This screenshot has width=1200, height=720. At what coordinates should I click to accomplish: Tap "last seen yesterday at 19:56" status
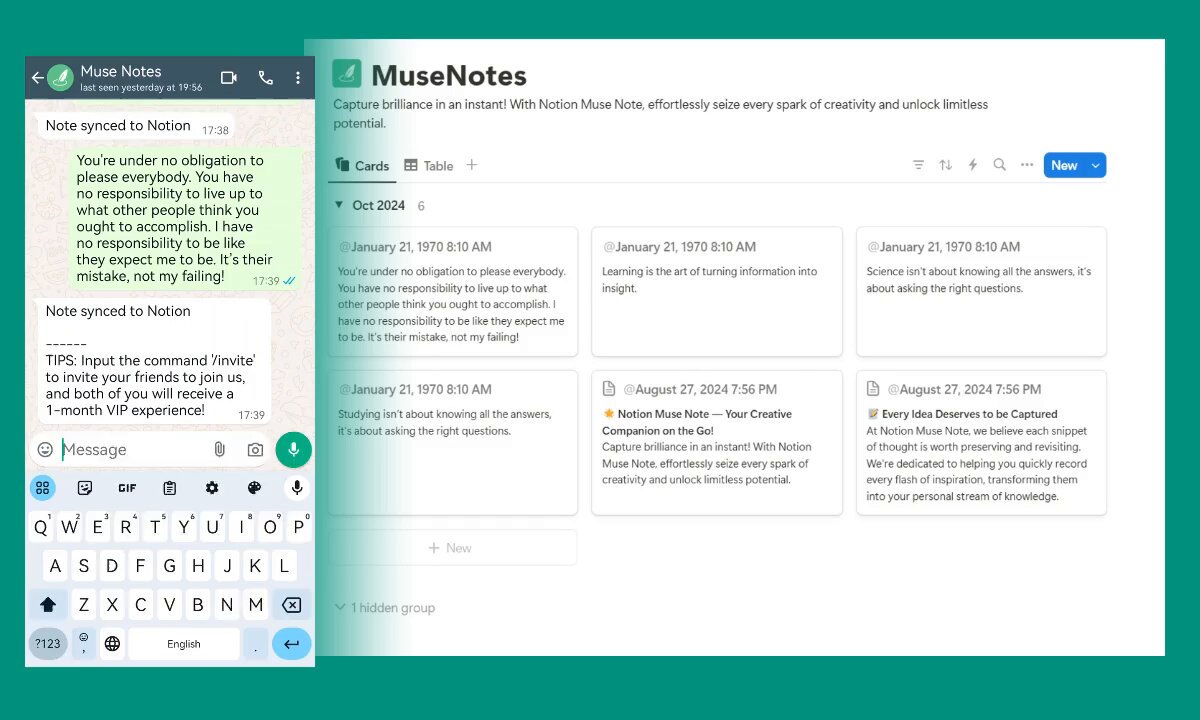141,88
